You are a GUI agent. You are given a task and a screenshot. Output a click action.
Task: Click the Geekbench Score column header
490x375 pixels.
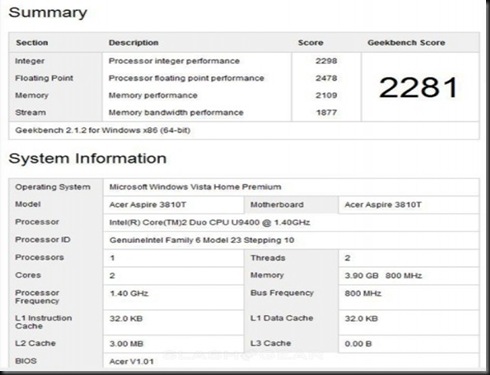(406, 43)
